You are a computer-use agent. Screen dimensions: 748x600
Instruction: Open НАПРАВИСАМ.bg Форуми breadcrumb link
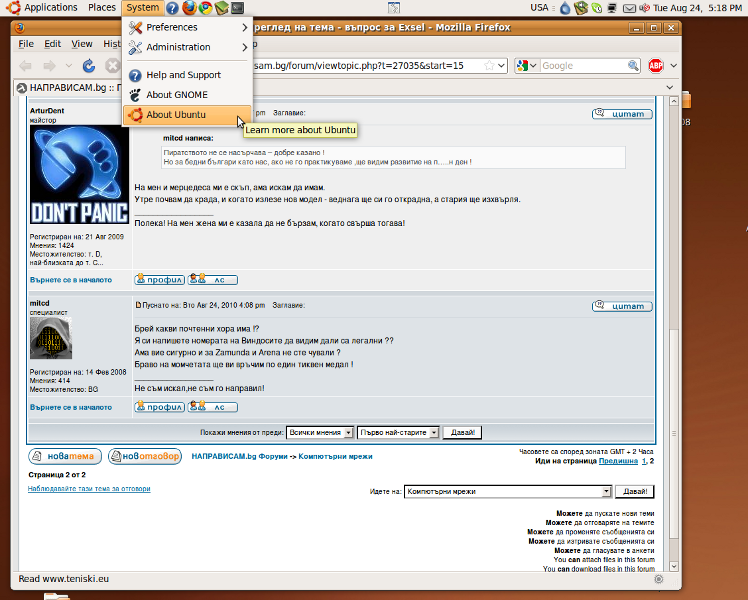(x=239, y=456)
